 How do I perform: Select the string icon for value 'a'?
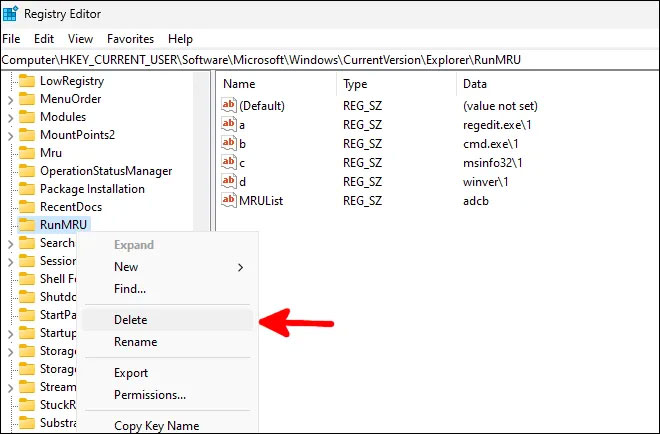(x=228, y=125)
